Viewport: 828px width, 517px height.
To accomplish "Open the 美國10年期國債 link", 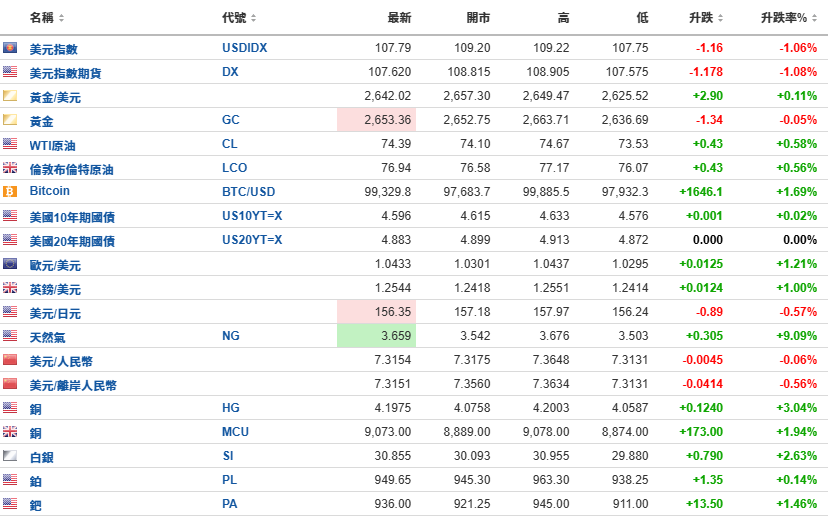I will click(72, 216).
